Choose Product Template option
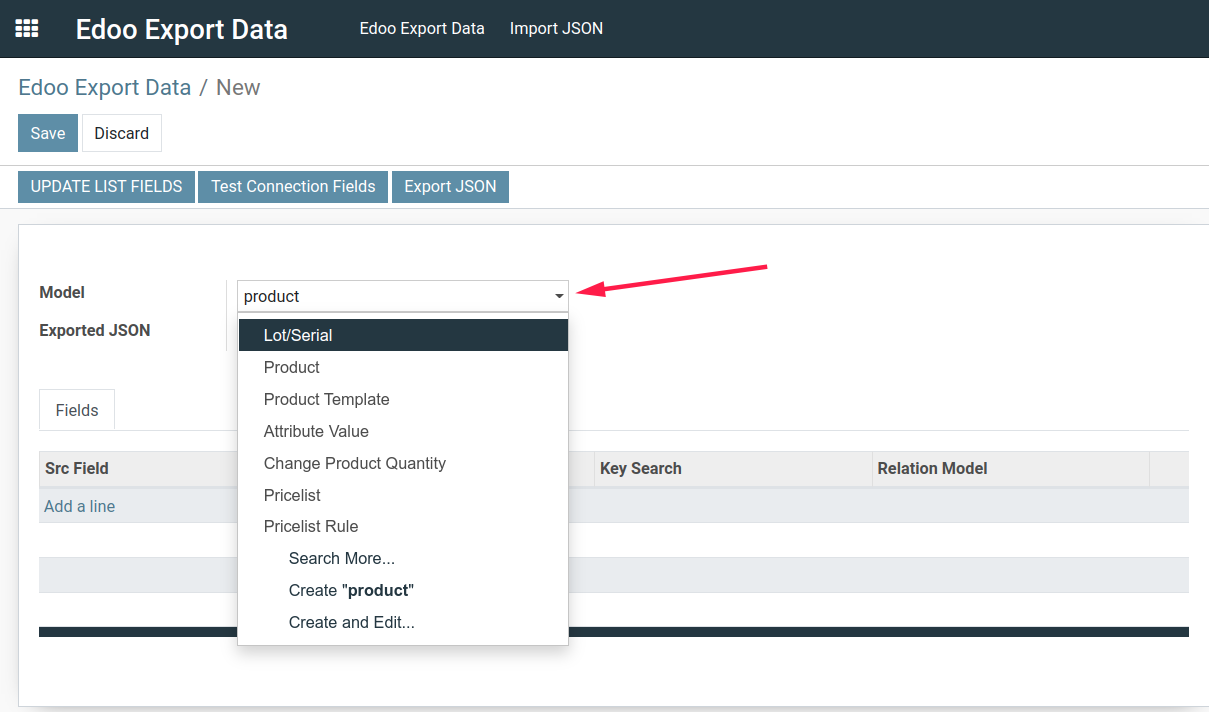Screen dimensions: 1209x712 point(403,399)
